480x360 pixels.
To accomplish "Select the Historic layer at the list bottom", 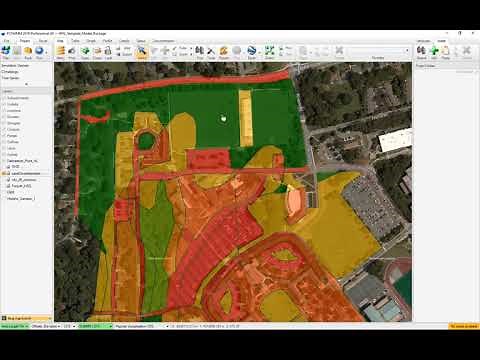I will tap(21, 198).
